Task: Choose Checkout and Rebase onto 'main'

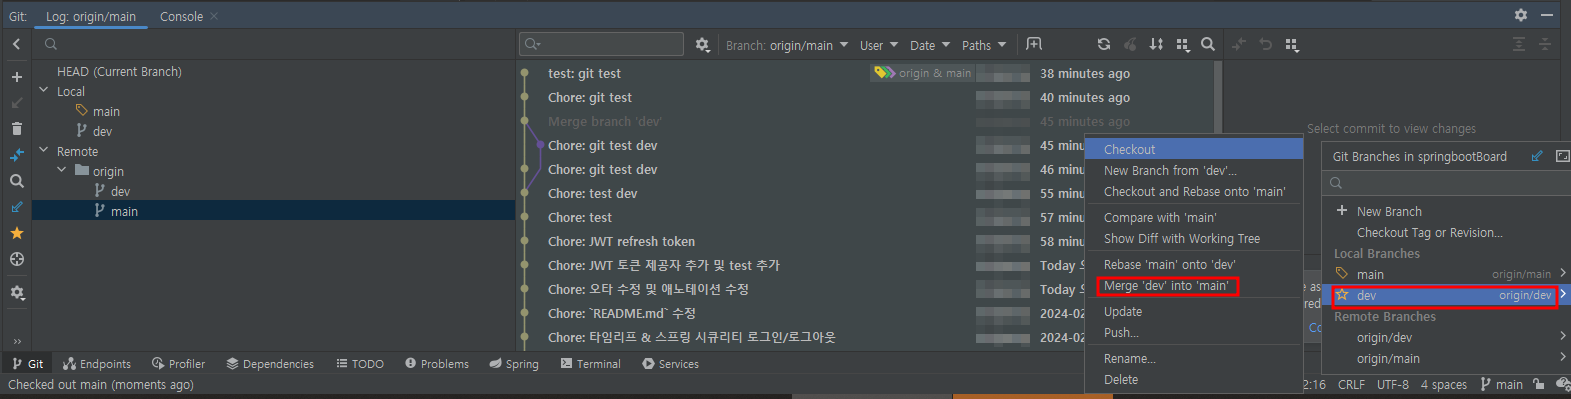Action: click(x=1194, y=191)
